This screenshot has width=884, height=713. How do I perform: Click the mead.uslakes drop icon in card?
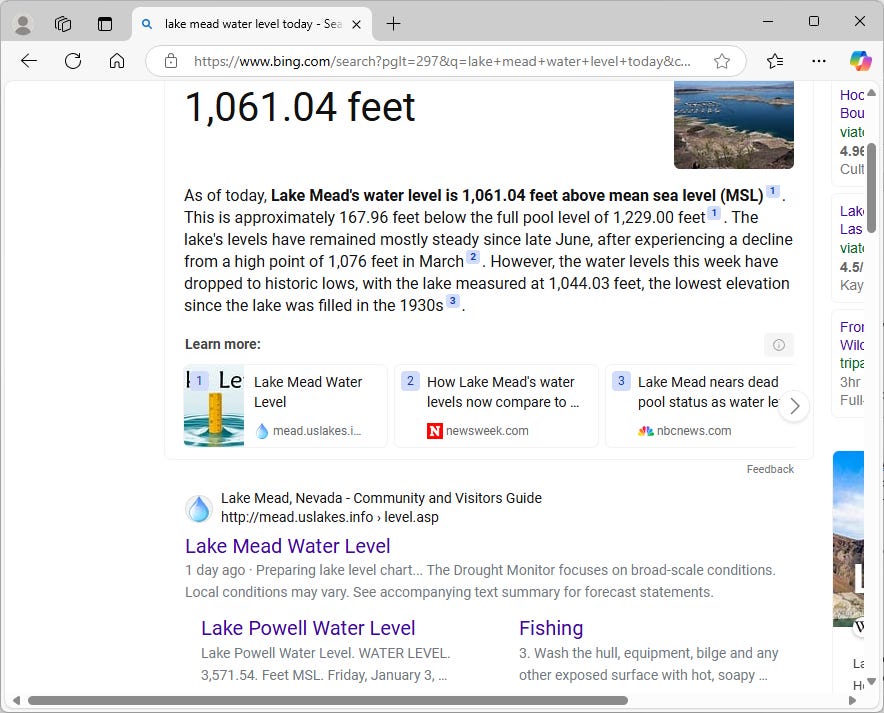[262, 431]
